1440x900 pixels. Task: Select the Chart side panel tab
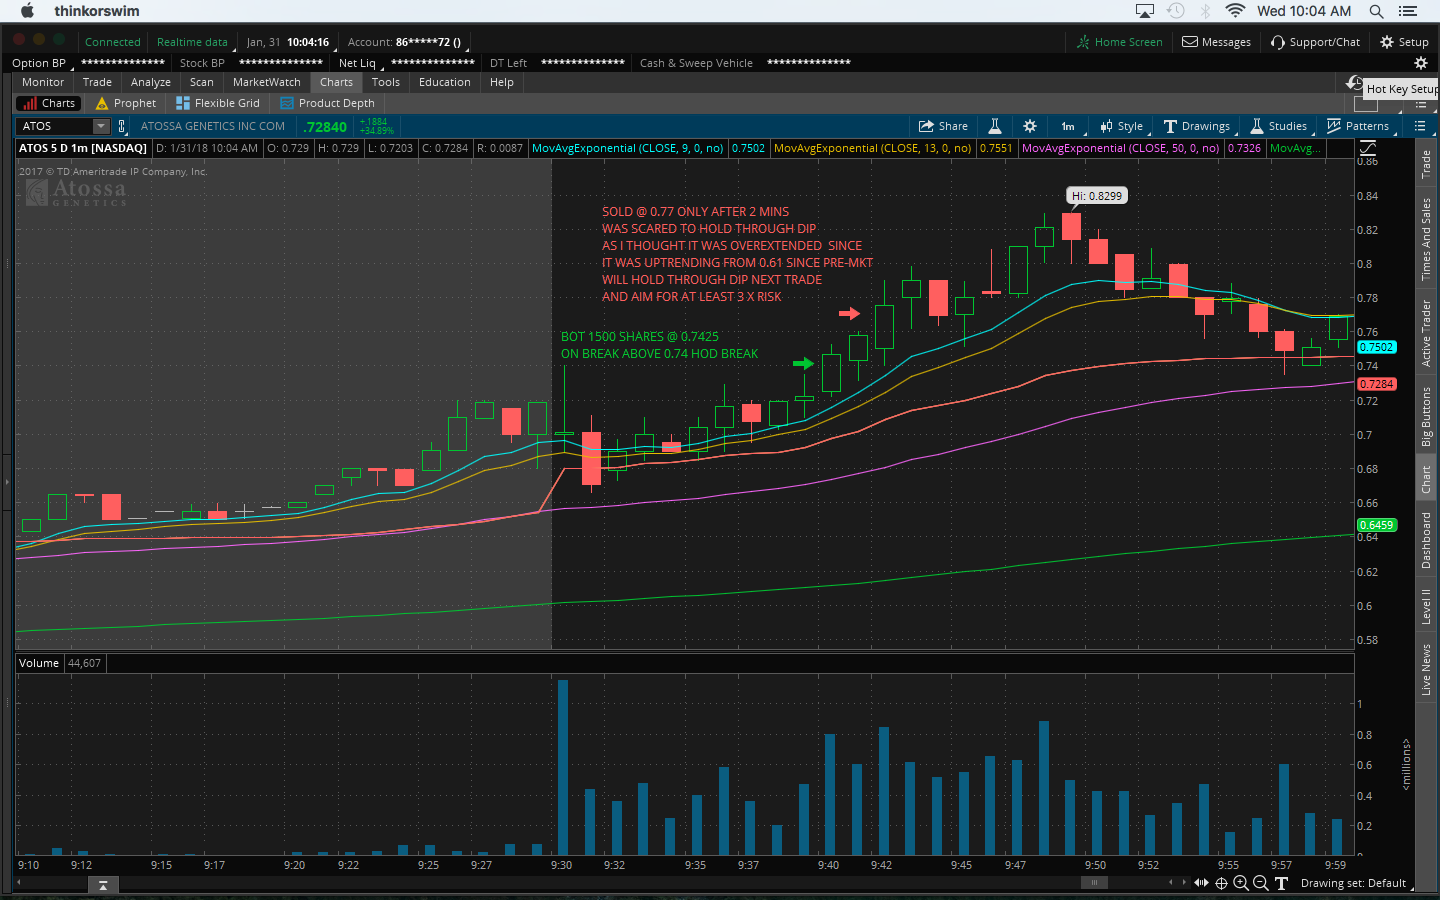tap(1426, 480)
